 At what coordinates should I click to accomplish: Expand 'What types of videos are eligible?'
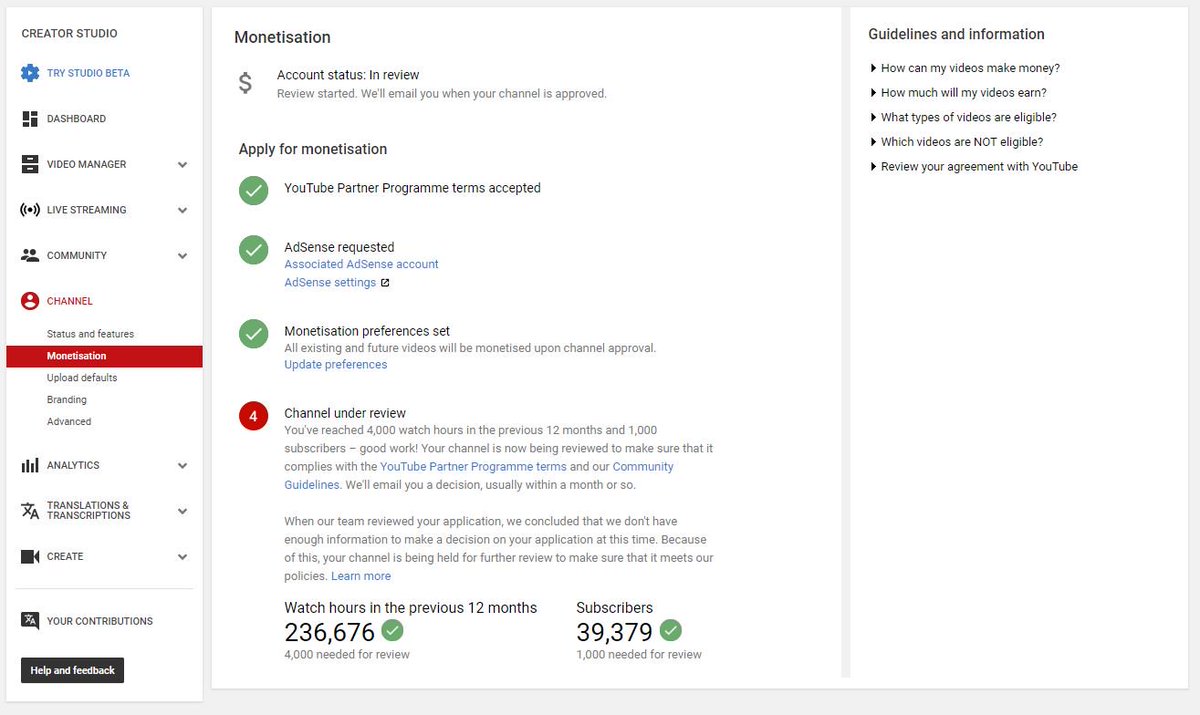pos(963,117)
